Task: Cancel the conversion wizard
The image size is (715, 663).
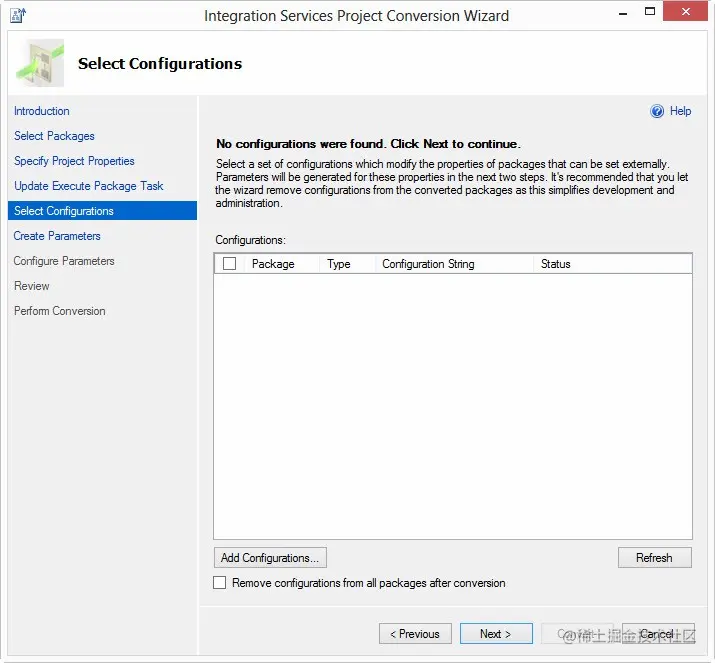Action: tap(658, 634)
